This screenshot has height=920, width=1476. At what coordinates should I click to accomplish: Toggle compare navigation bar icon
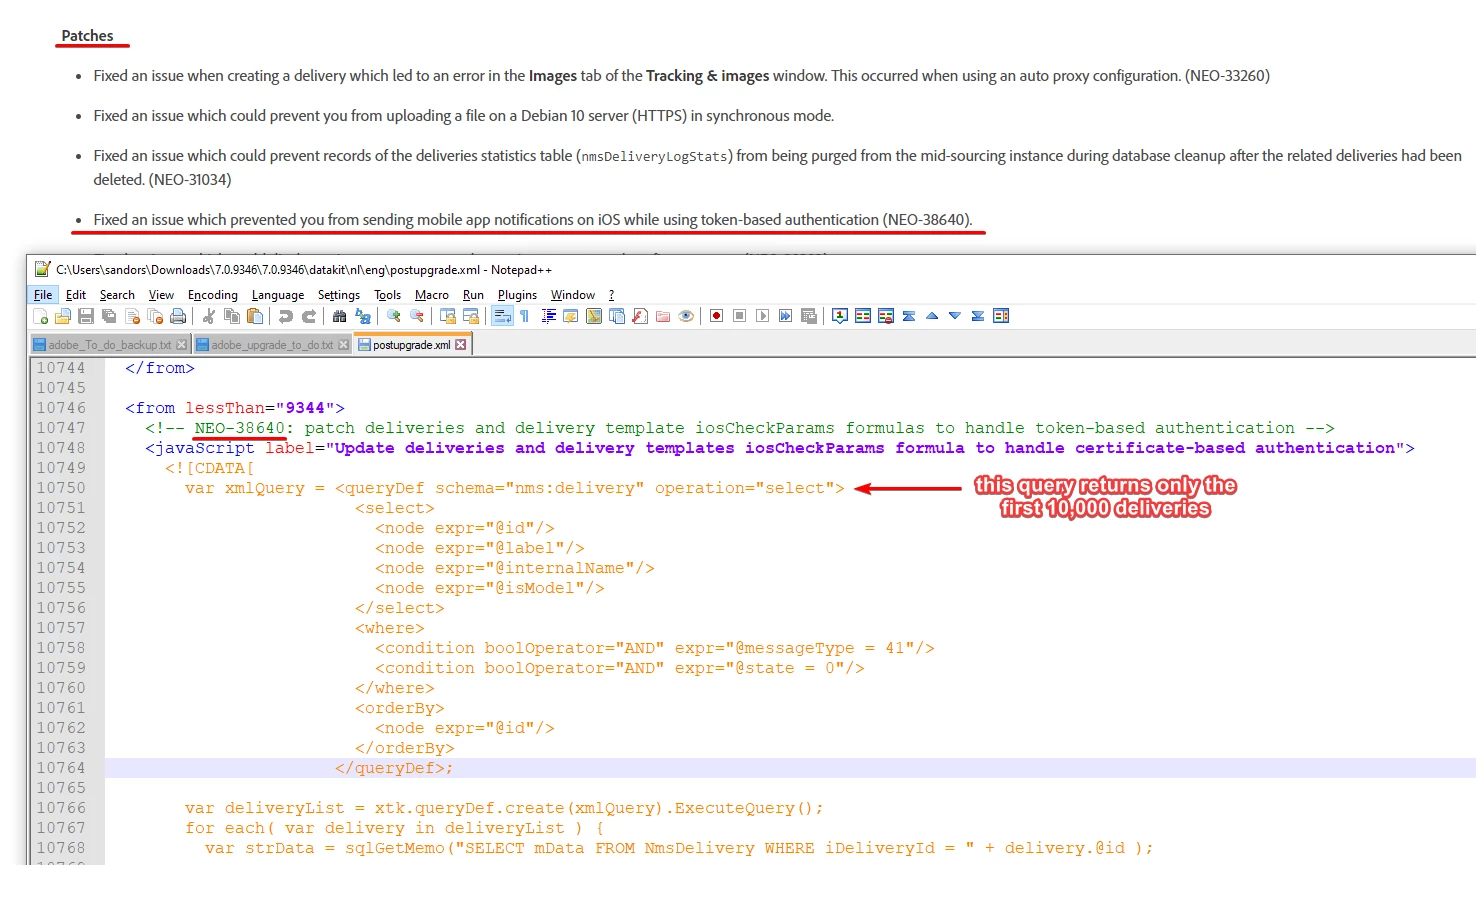1001,316
